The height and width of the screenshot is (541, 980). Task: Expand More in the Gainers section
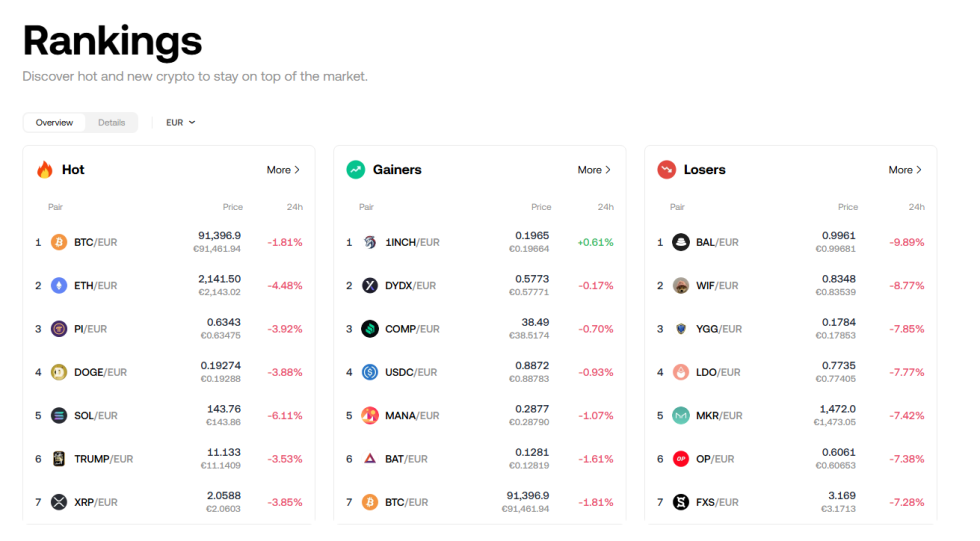(594, 170)
